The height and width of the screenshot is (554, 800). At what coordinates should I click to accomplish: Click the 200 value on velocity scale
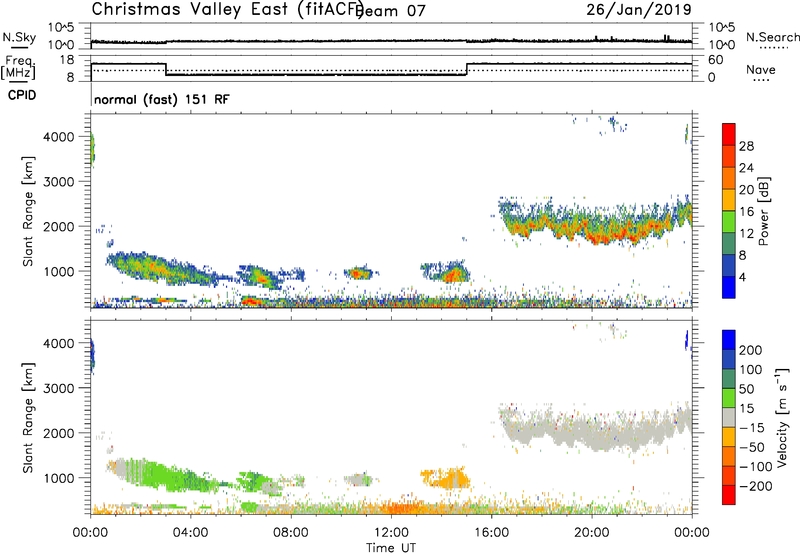coord(751,350)
